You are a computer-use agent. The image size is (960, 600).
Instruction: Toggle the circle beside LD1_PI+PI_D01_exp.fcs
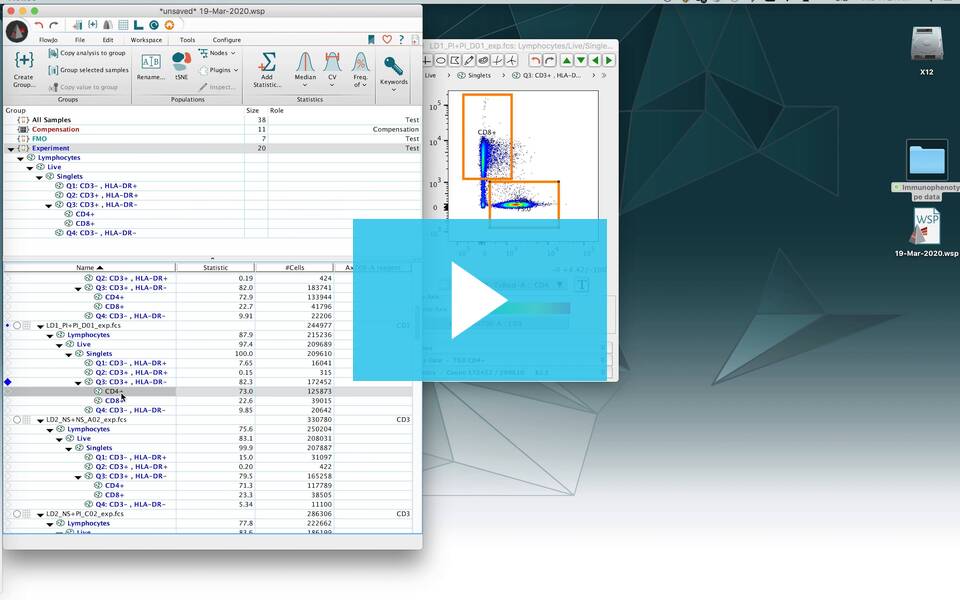pyautogui.click(x=17, y=326)
